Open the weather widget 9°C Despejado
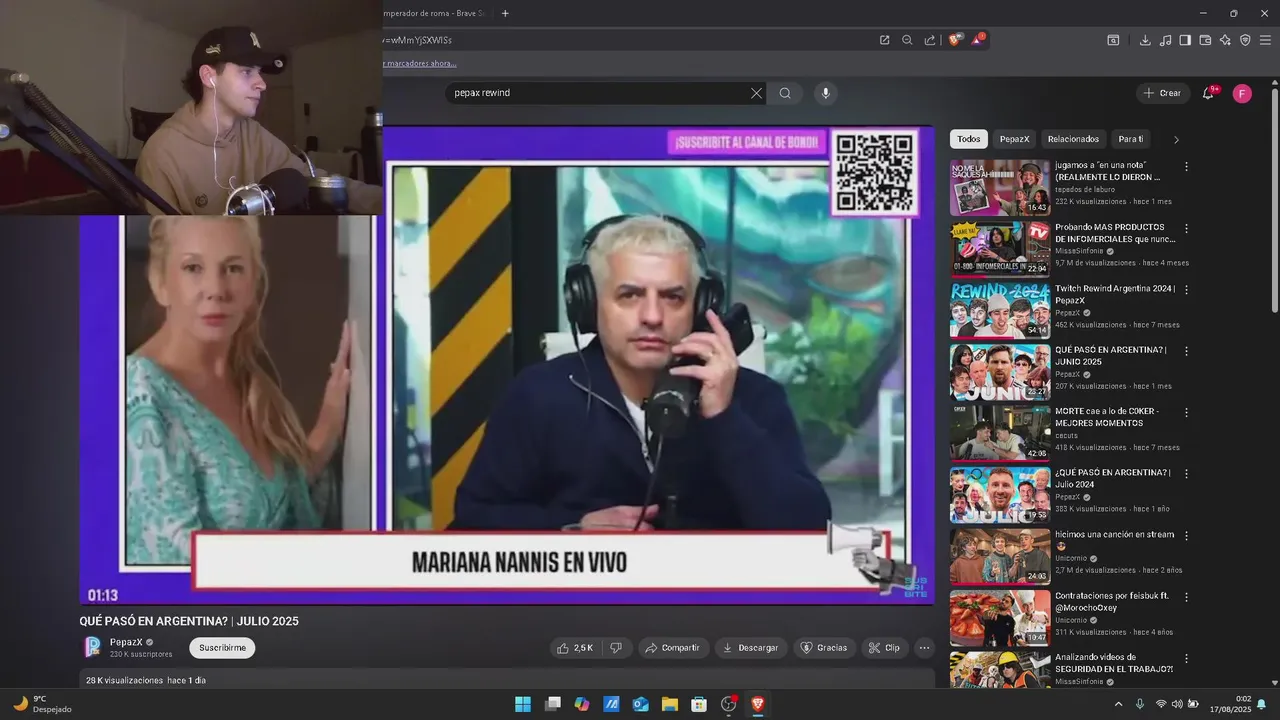Image resolution: width=1280 pixels, height=720 pixels. click(x=42, y=704)
